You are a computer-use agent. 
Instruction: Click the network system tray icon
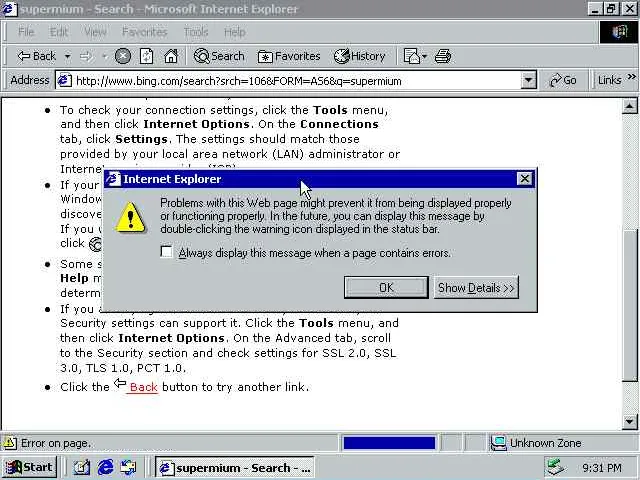[556, 467]
